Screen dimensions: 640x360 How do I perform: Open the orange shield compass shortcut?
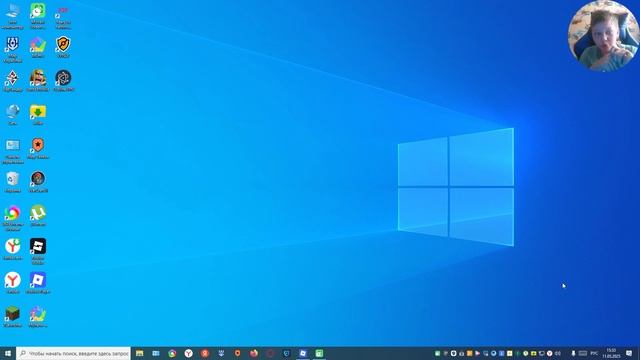click(63, 47)
